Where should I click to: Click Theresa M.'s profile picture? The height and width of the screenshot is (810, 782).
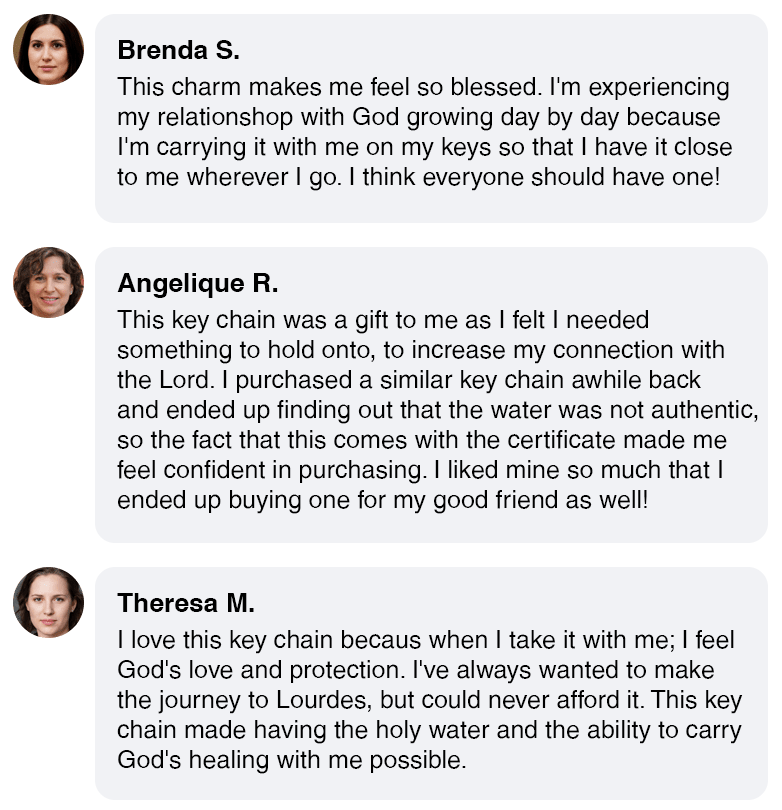tap(49, 602)
